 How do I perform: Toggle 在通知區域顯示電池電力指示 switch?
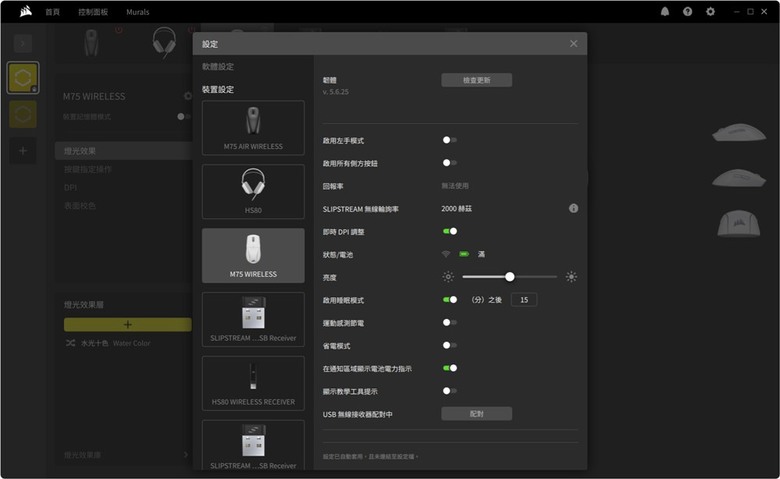click(450, 368)
